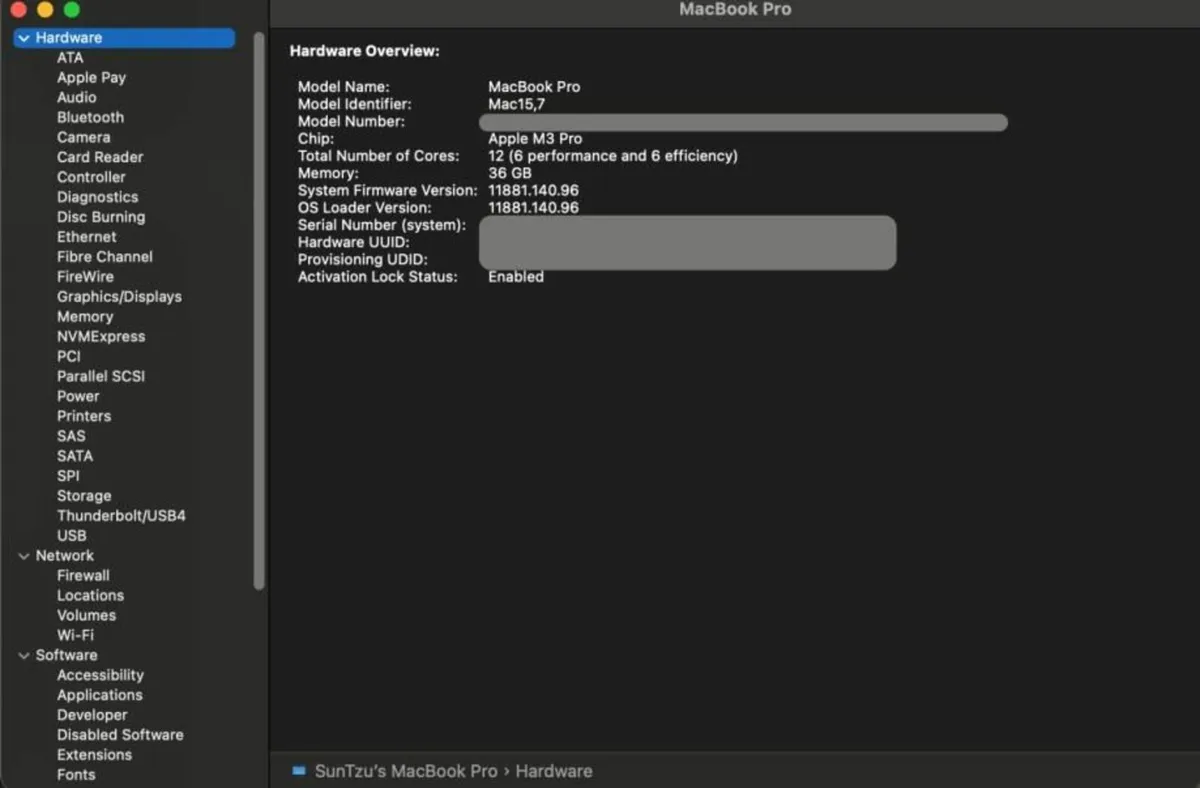The width and height of the screenshot is (1200, 788).
Task: Click the Chip value Apple M3 Pro
Action: [x=535, y=139]
